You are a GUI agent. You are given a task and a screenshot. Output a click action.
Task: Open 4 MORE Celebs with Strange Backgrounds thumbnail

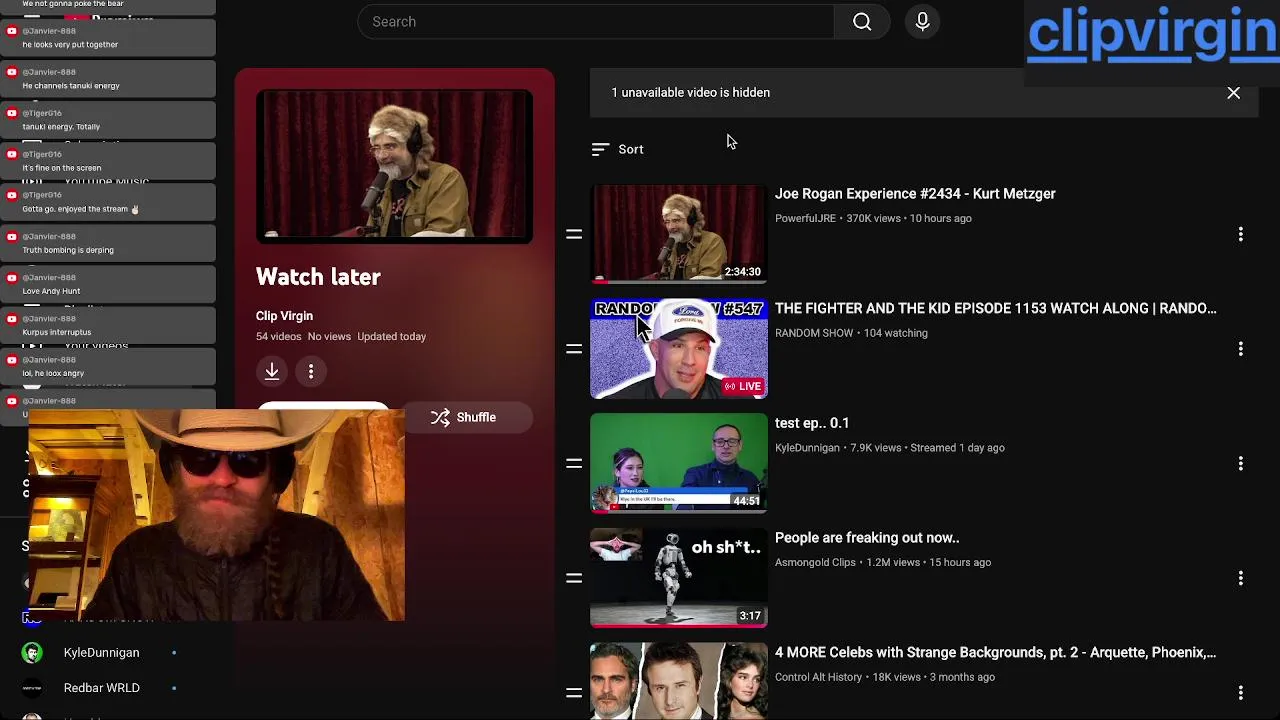coord(678,682)
